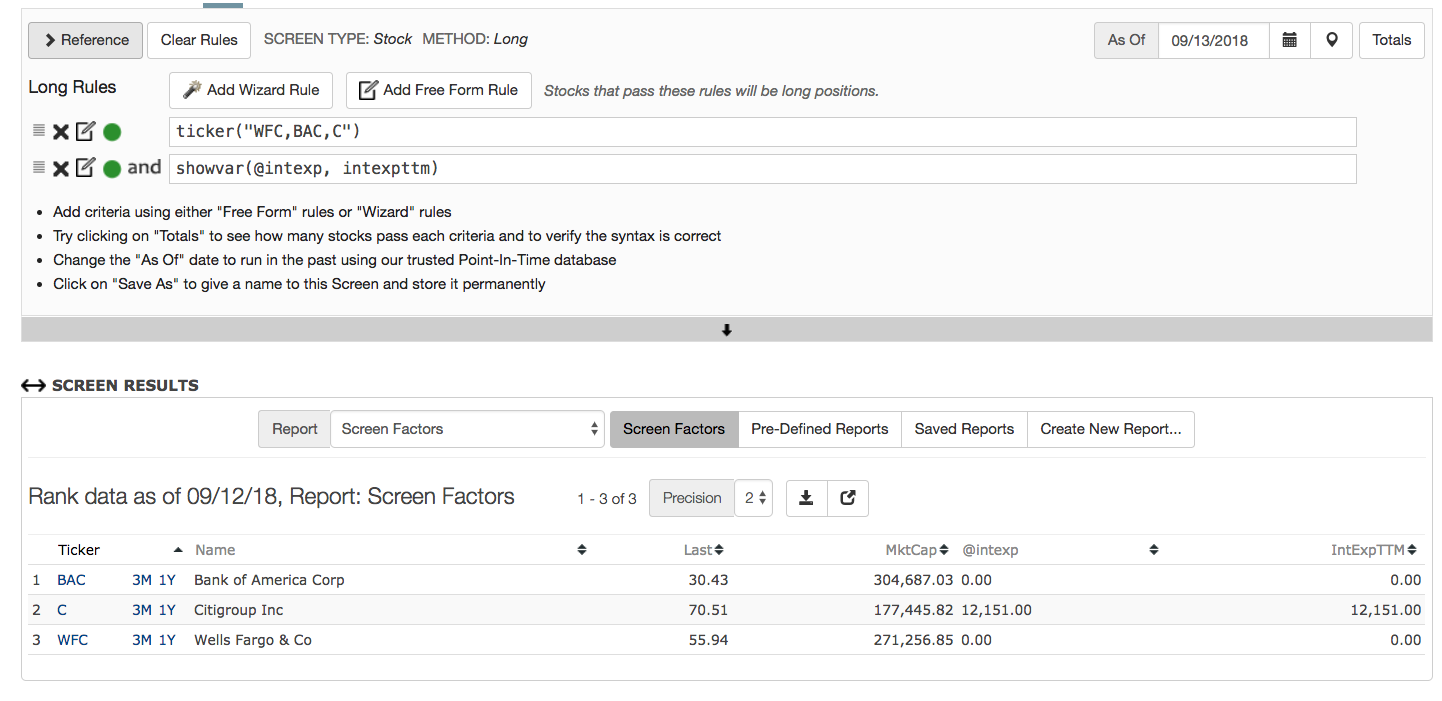The width and height of the screenshot is (1442, 701).
Task: Click the map marker icon button
Action: pos(1332,40)
